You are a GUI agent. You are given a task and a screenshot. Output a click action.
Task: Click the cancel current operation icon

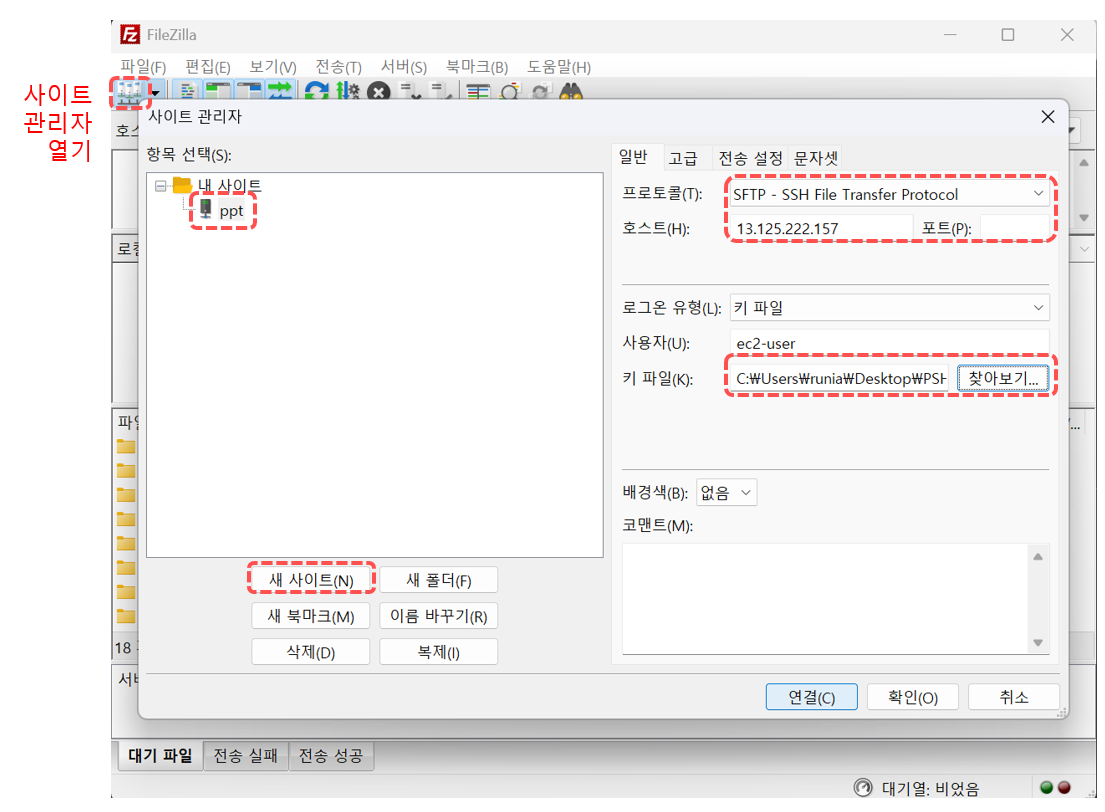coord(378,92)
